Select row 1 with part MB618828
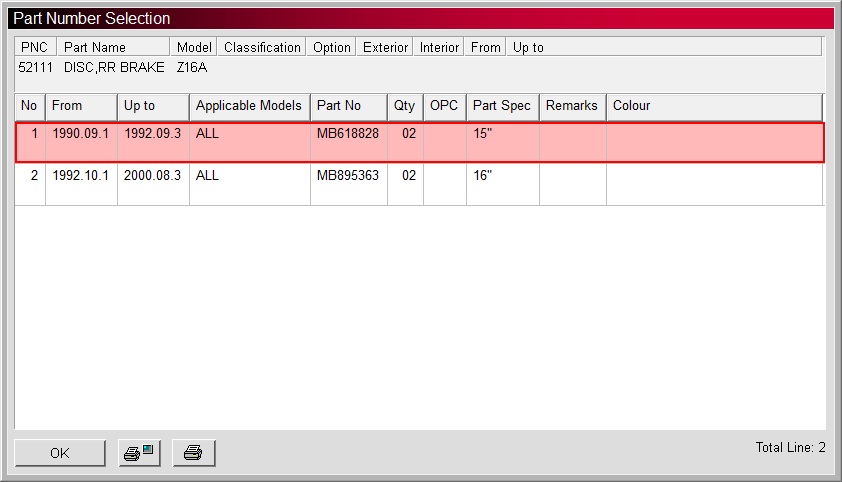The height and width of the screenshot is (482, 842). click(x=347, y=141)
